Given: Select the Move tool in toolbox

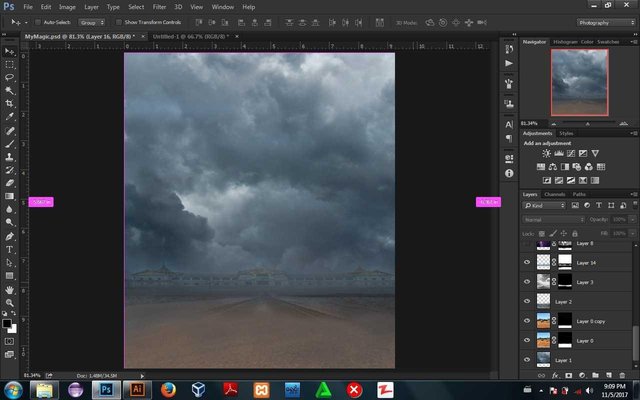Looking at the screenshot, I should click(9, 51).
